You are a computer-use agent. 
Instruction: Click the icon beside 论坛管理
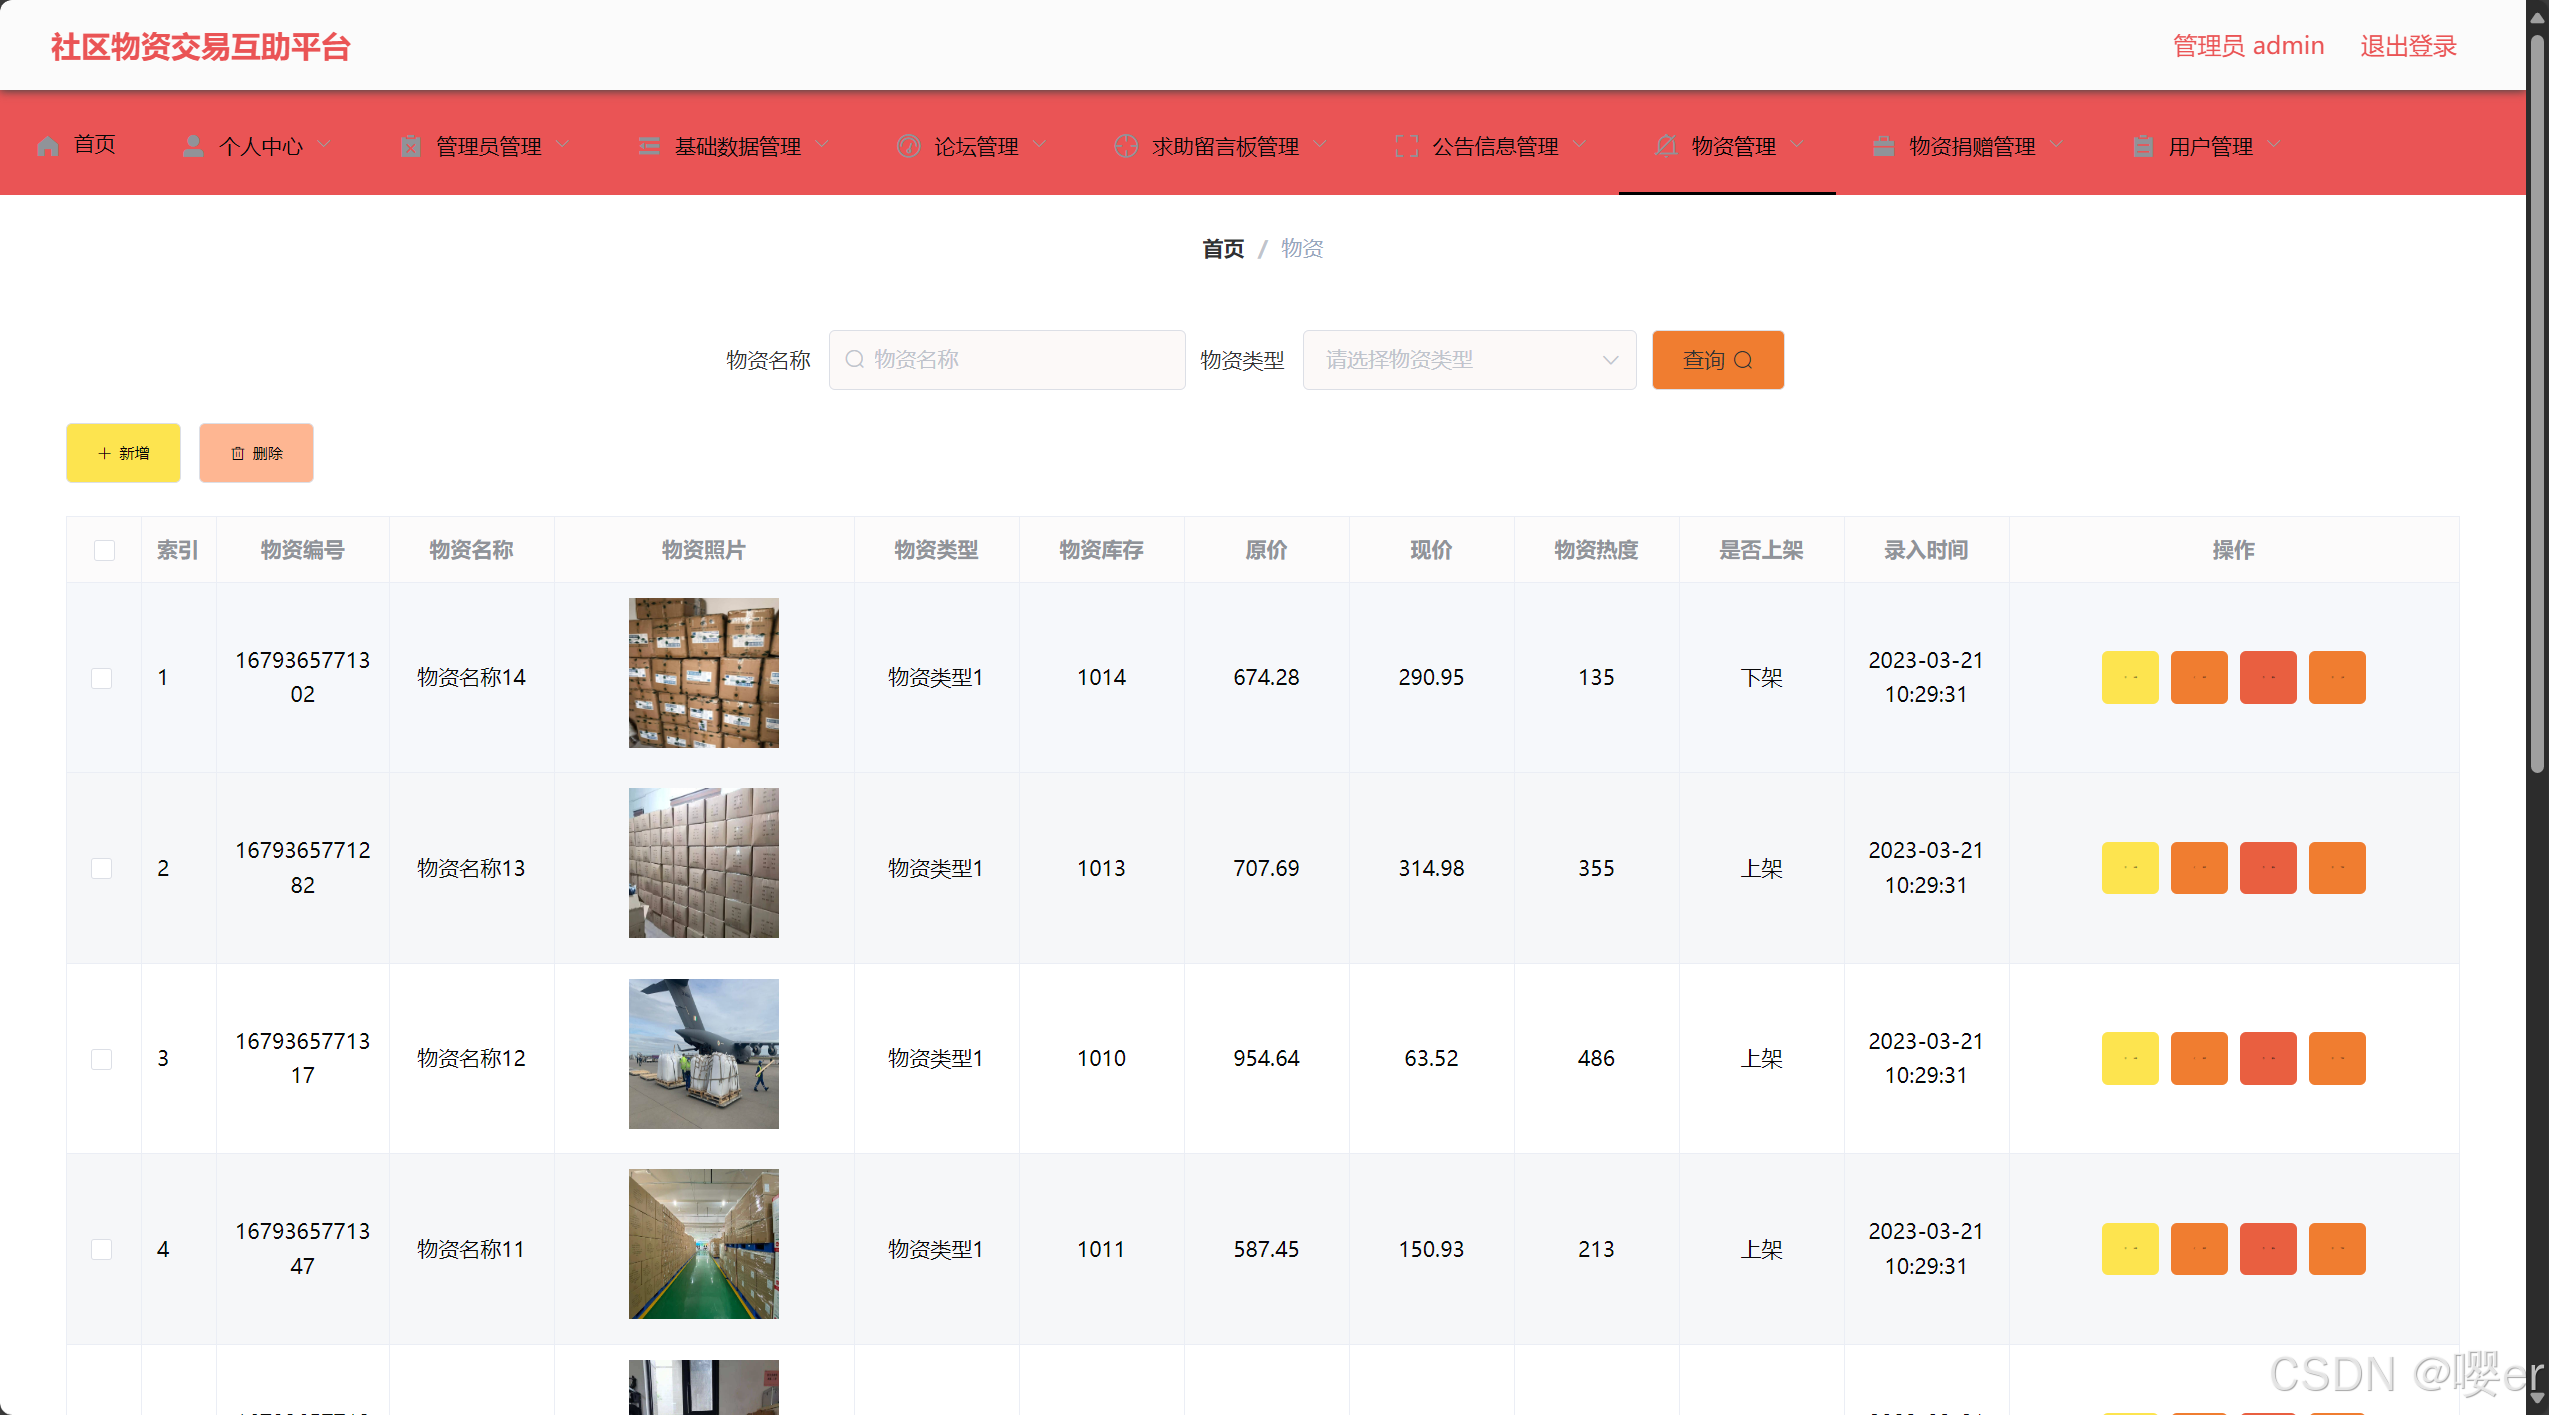[908, 146]
